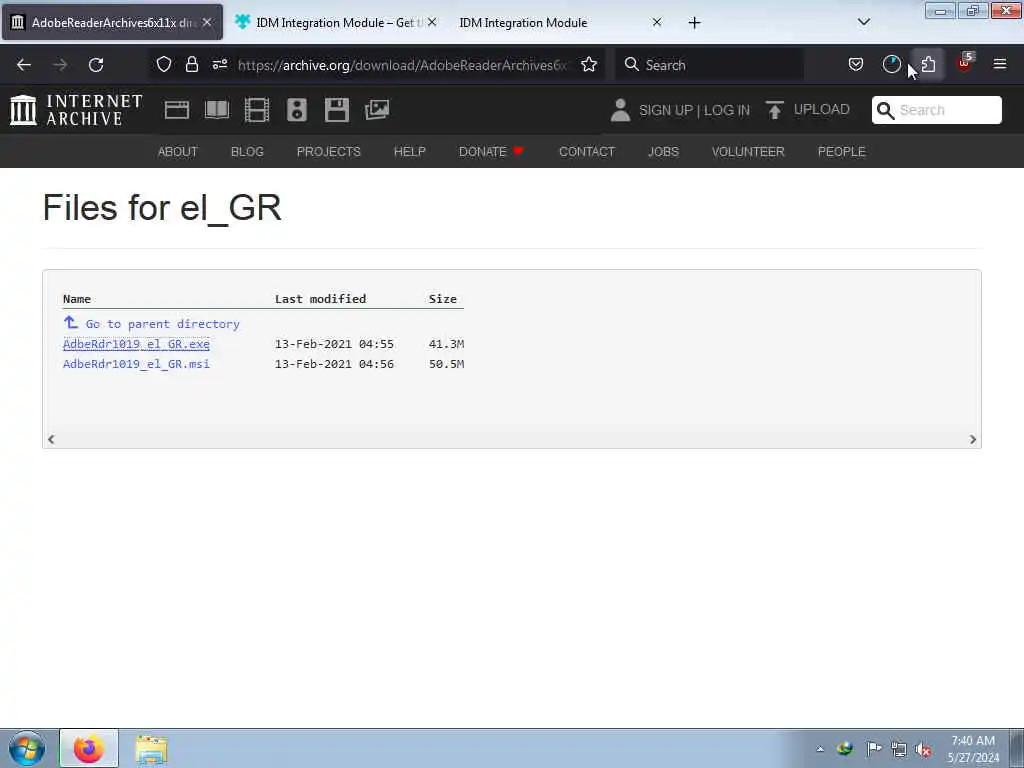Open DONATE in the navigation bar
The image size is (1024, 768).
[x=491, y=152]
